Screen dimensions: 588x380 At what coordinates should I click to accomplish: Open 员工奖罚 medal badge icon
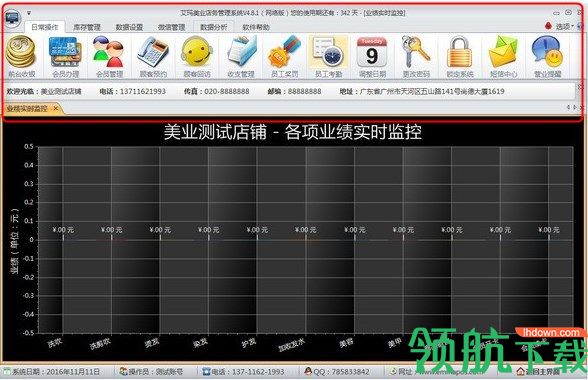click(x=285, y=57)
